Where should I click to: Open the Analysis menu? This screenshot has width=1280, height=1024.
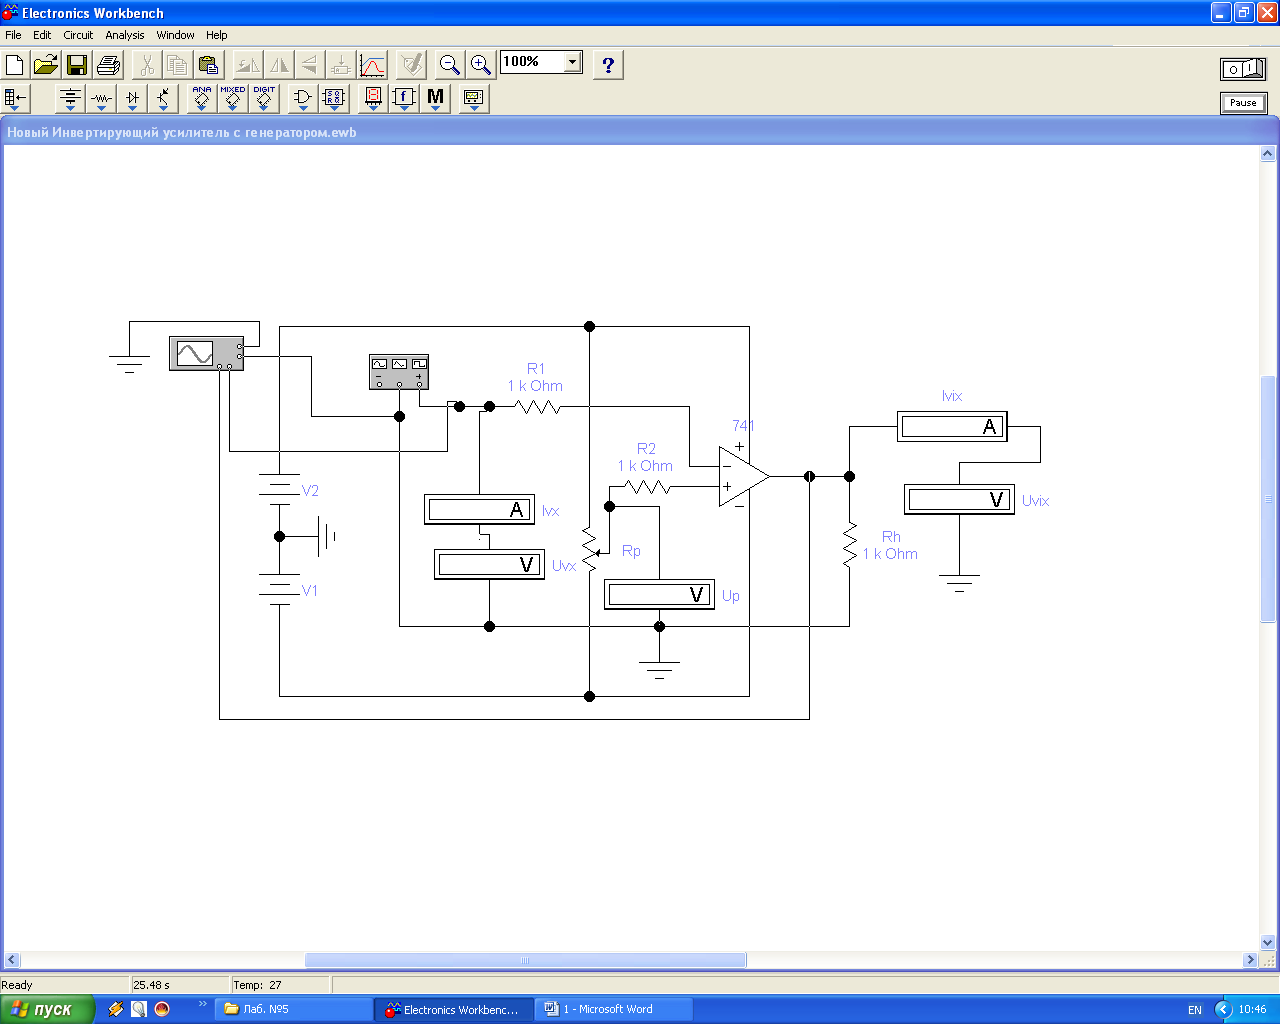(125, 35)
